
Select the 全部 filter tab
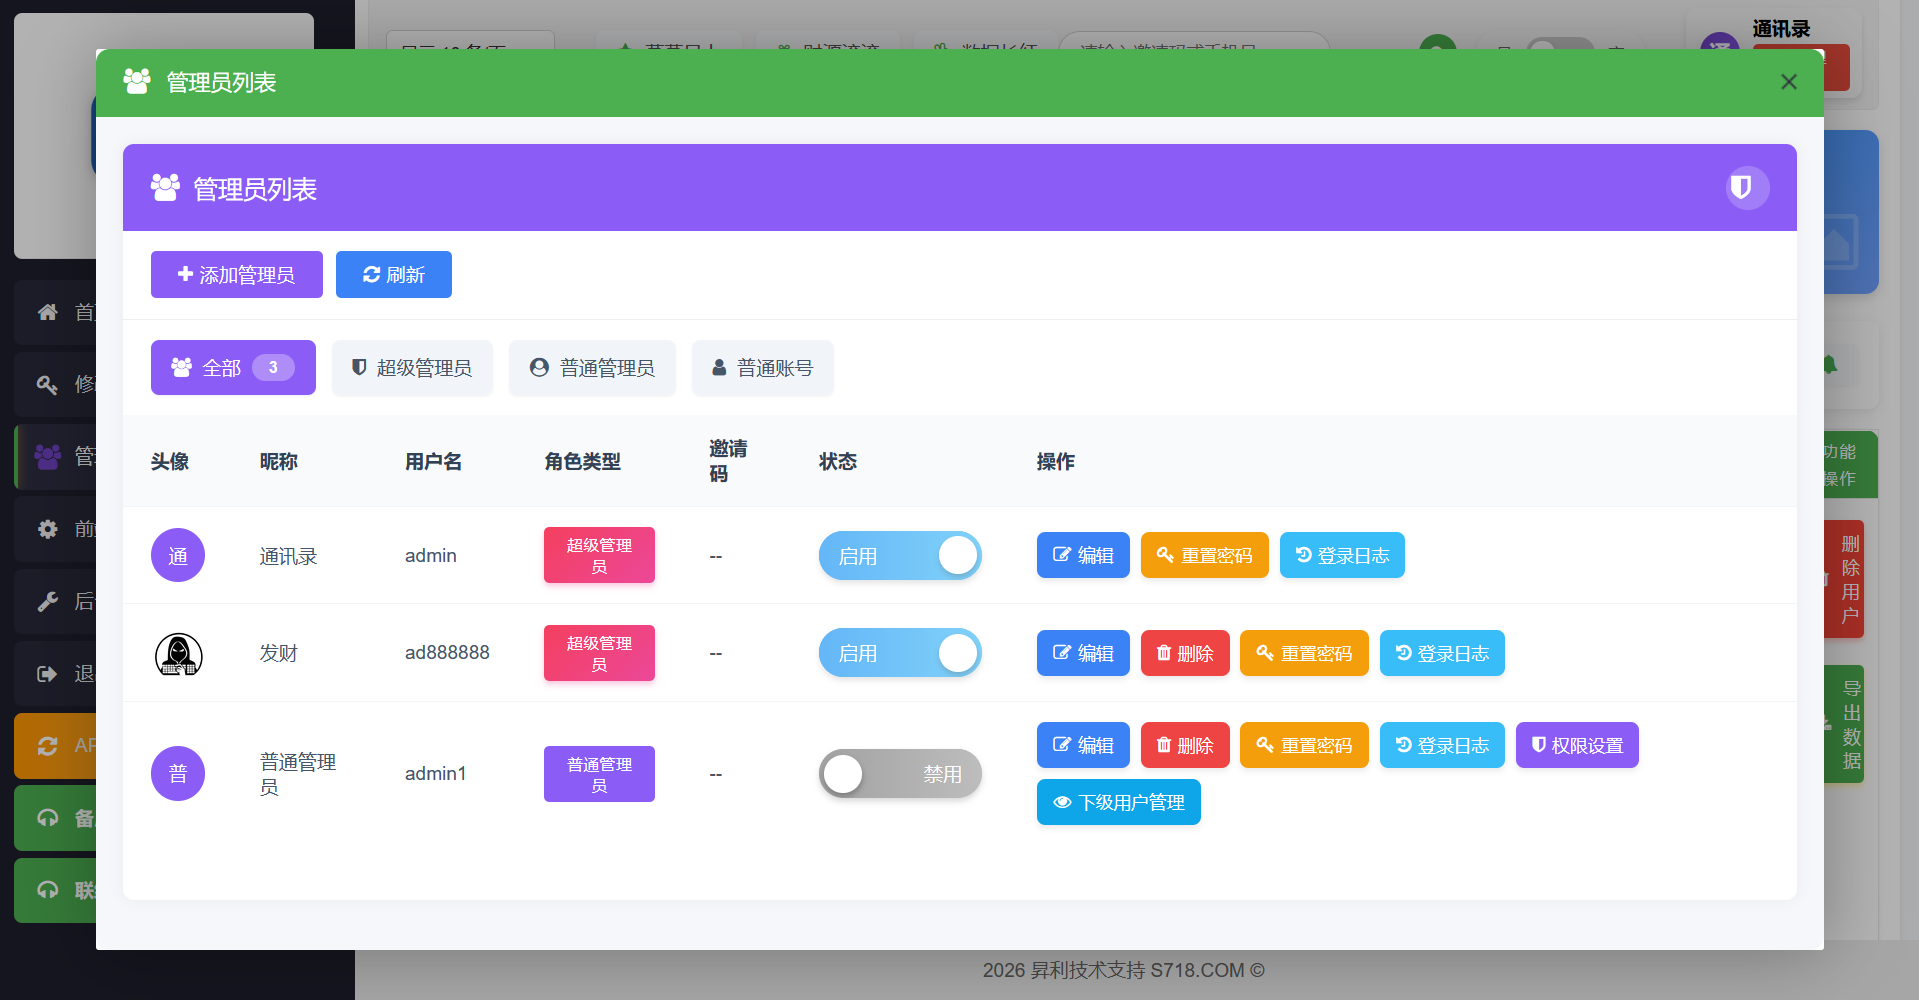[233, 368]
